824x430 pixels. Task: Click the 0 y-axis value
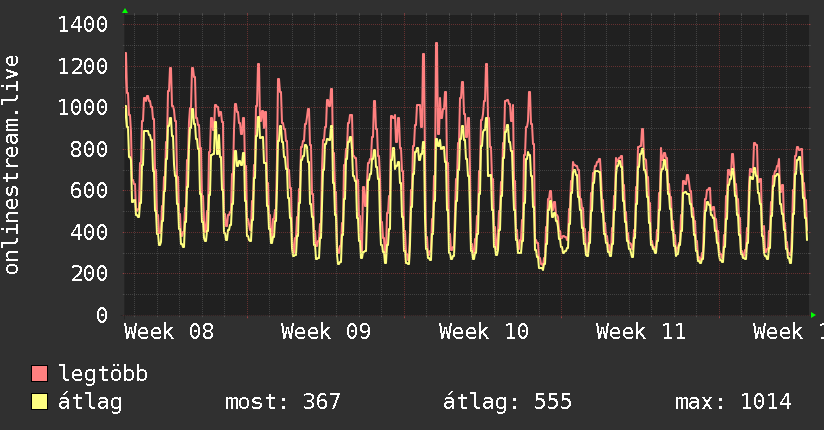tap(102, 315)
